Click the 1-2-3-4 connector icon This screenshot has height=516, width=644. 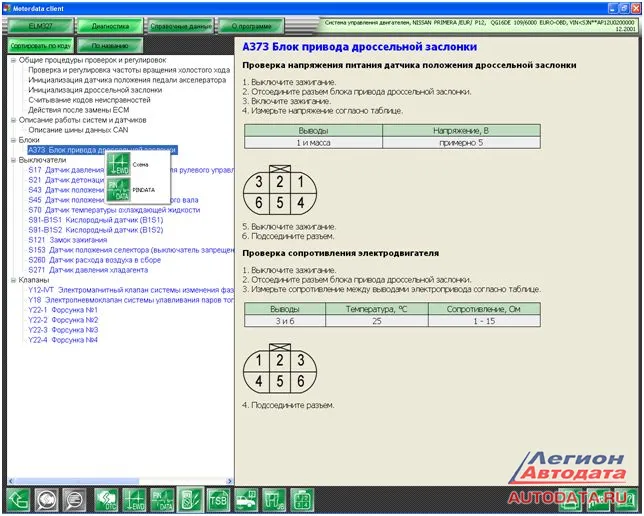pyautogui.click(x=302, y=500)
